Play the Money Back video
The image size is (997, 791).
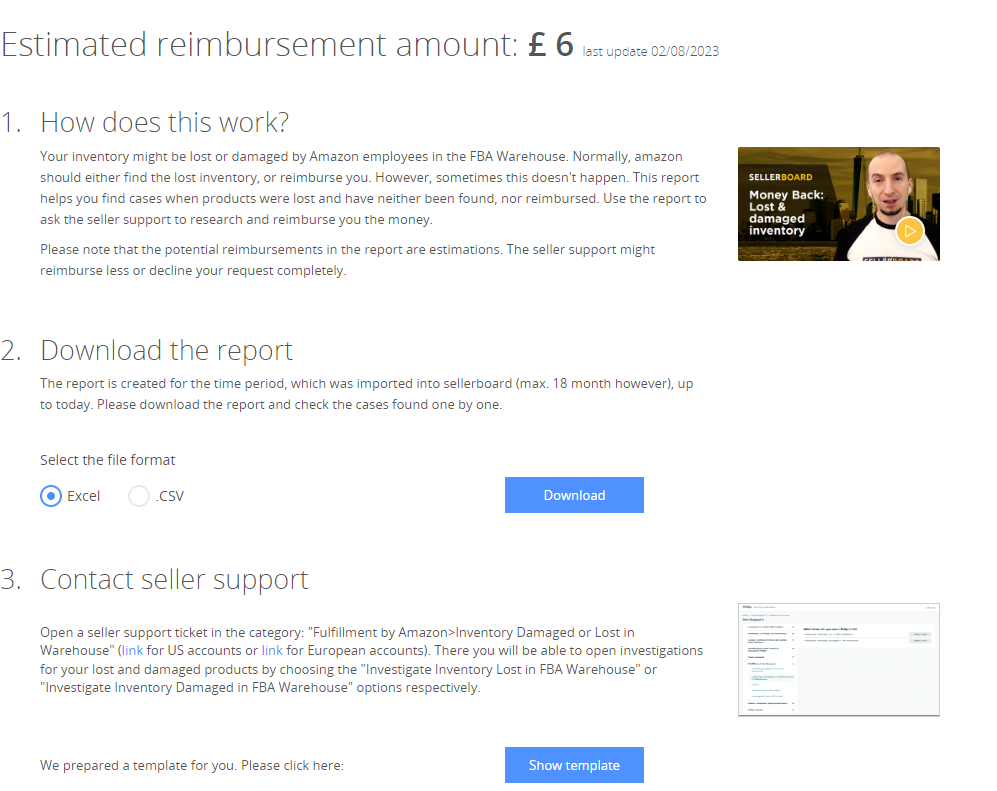(909, 231)
